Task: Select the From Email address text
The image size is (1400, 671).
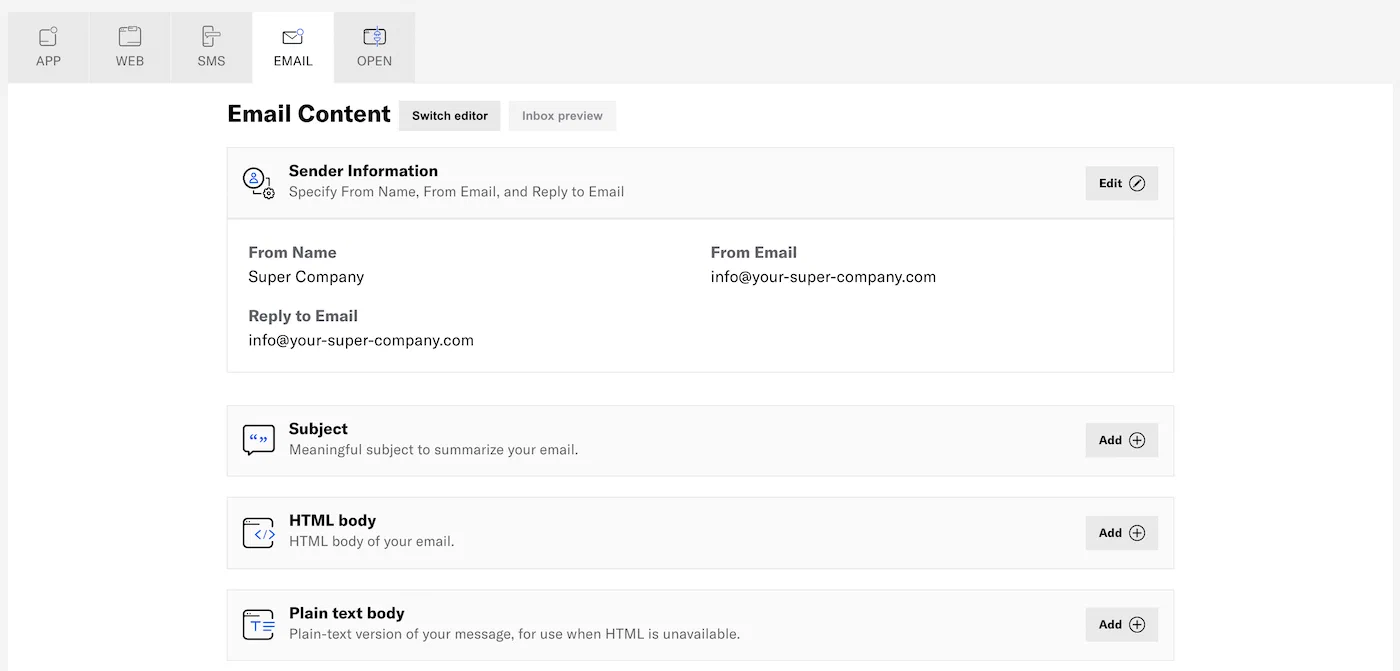Action: pos(823,277)
